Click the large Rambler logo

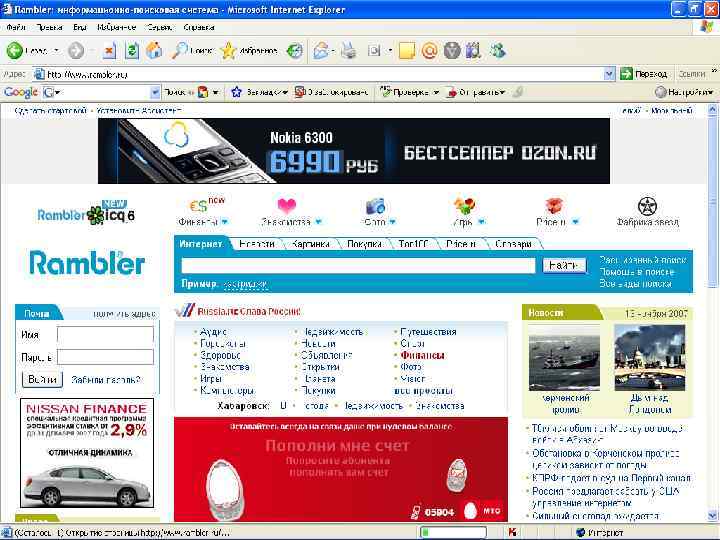coord(87,263)
